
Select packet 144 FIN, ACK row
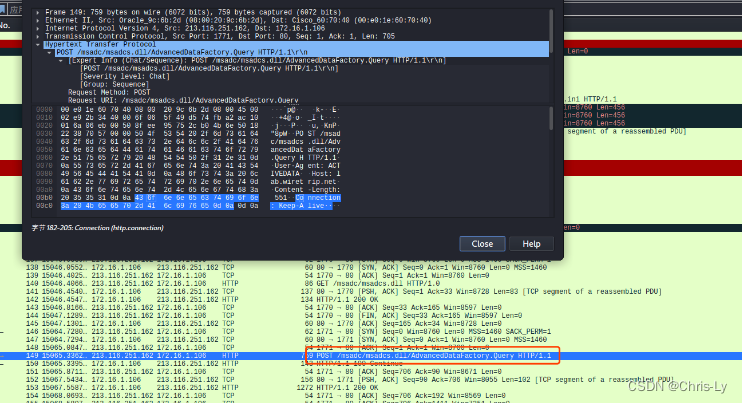coord(371,316)
